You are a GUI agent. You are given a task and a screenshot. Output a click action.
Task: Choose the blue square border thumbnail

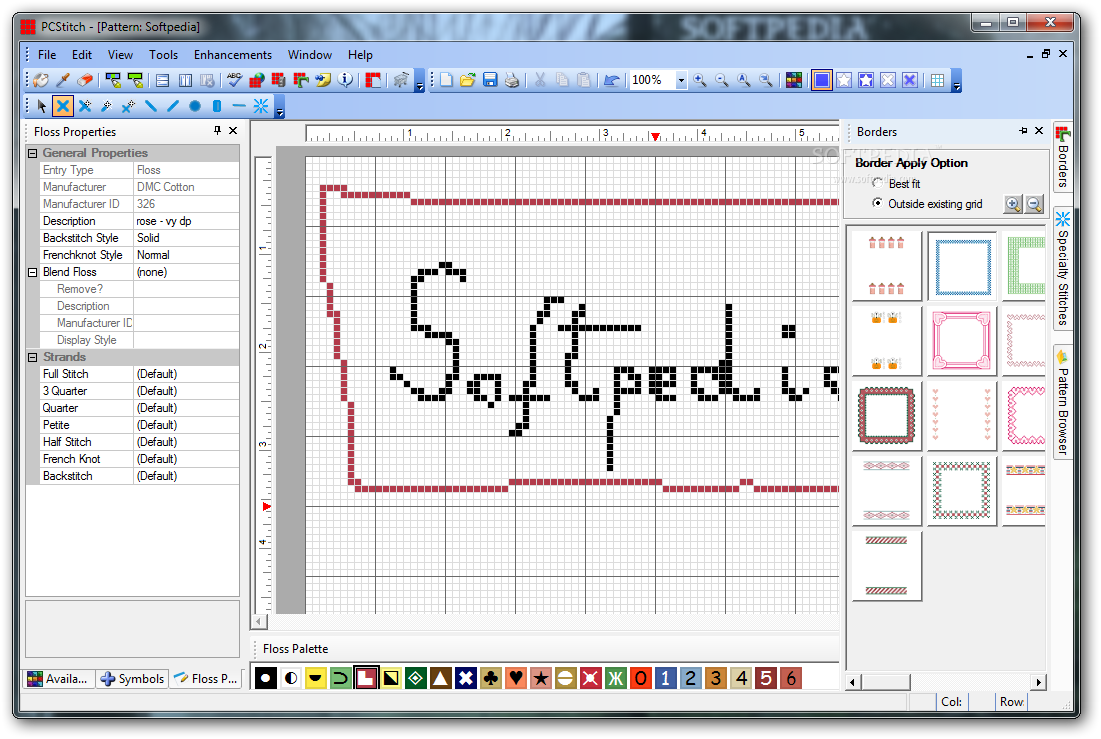(962, 267)
